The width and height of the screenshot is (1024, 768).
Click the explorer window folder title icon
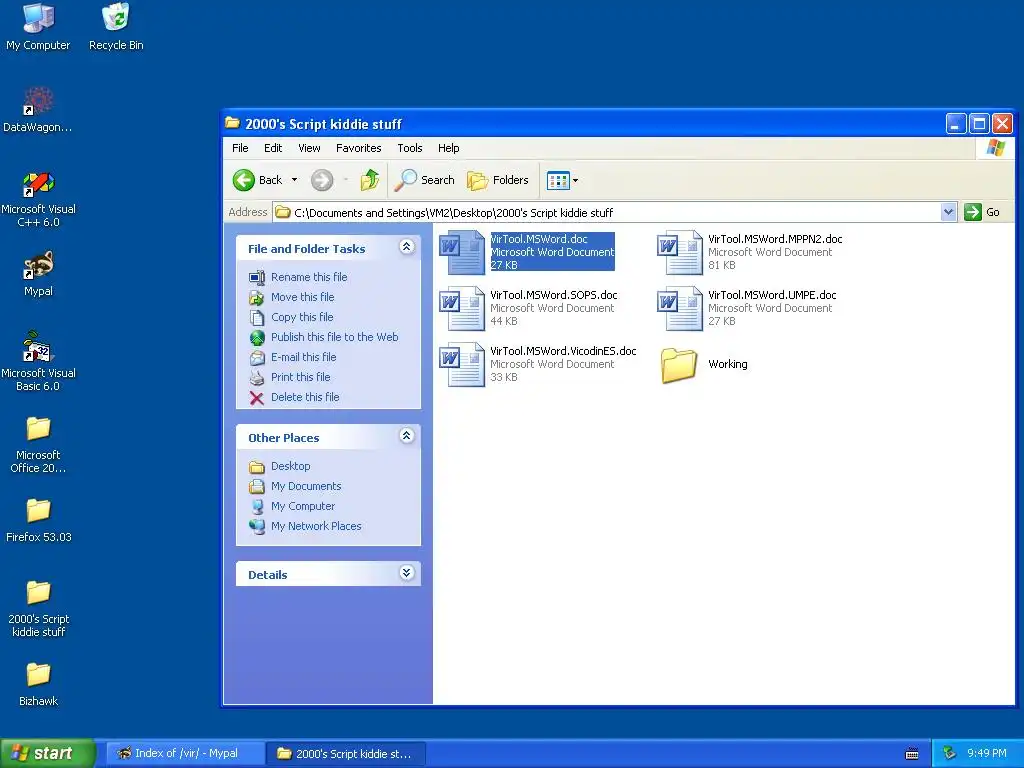(232, 123)
